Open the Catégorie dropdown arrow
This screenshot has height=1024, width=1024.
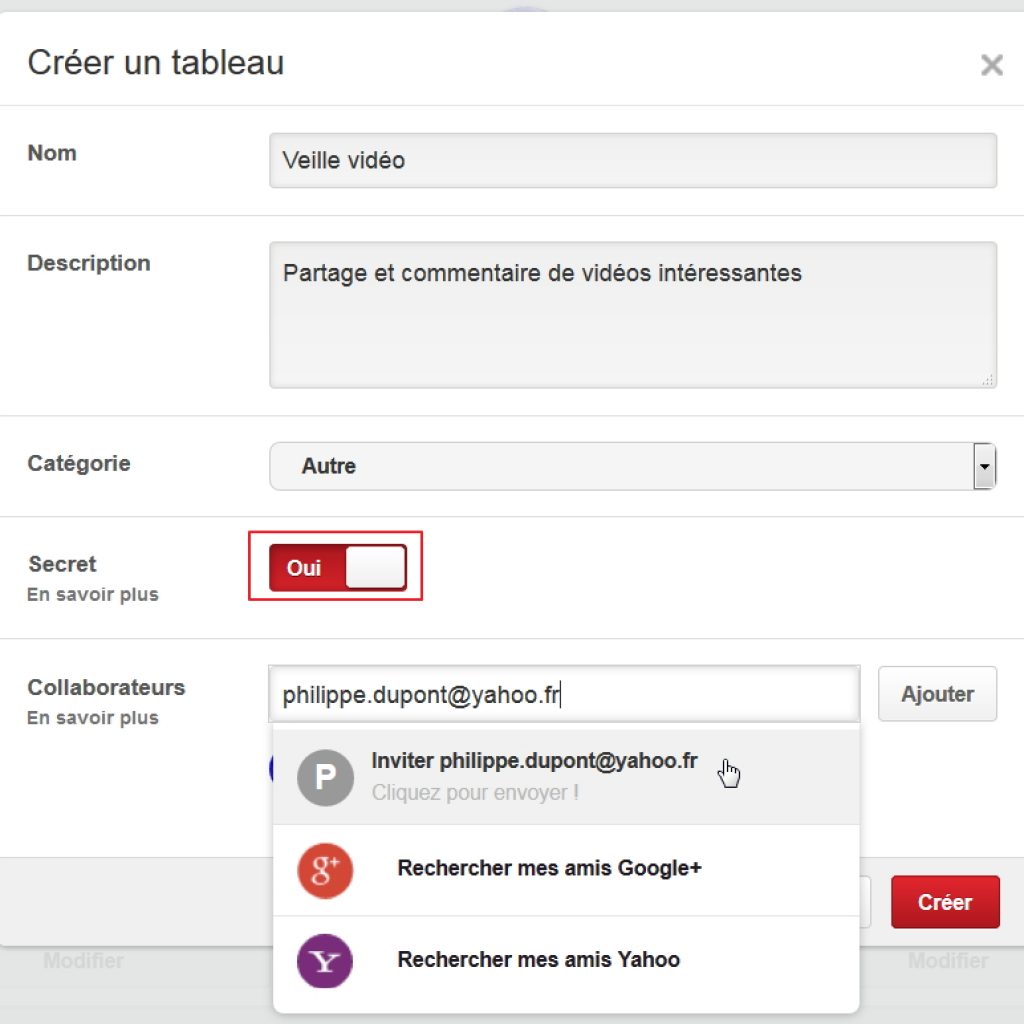click(x=984, y=466)
